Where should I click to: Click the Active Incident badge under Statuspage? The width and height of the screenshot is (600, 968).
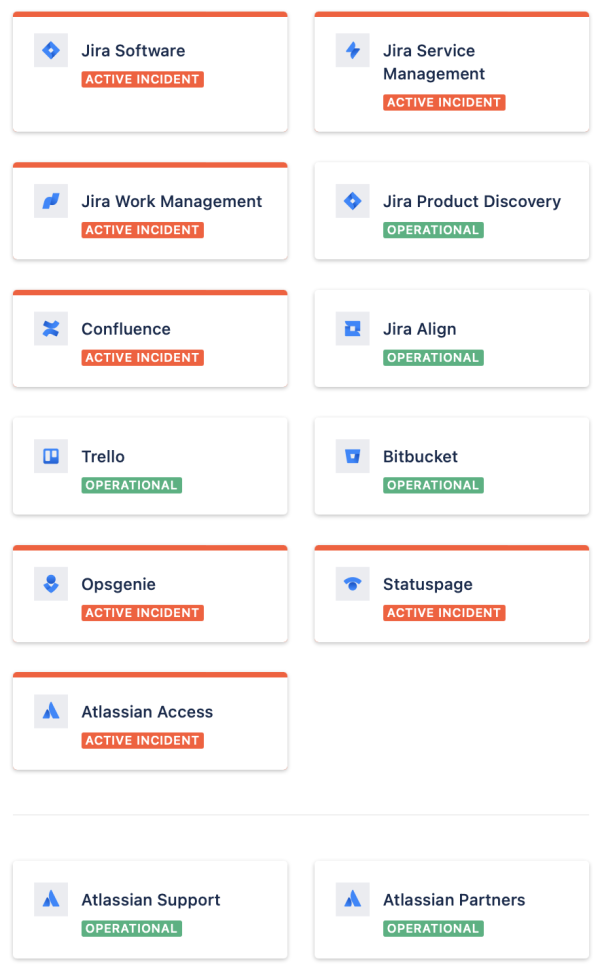(444, 612)
